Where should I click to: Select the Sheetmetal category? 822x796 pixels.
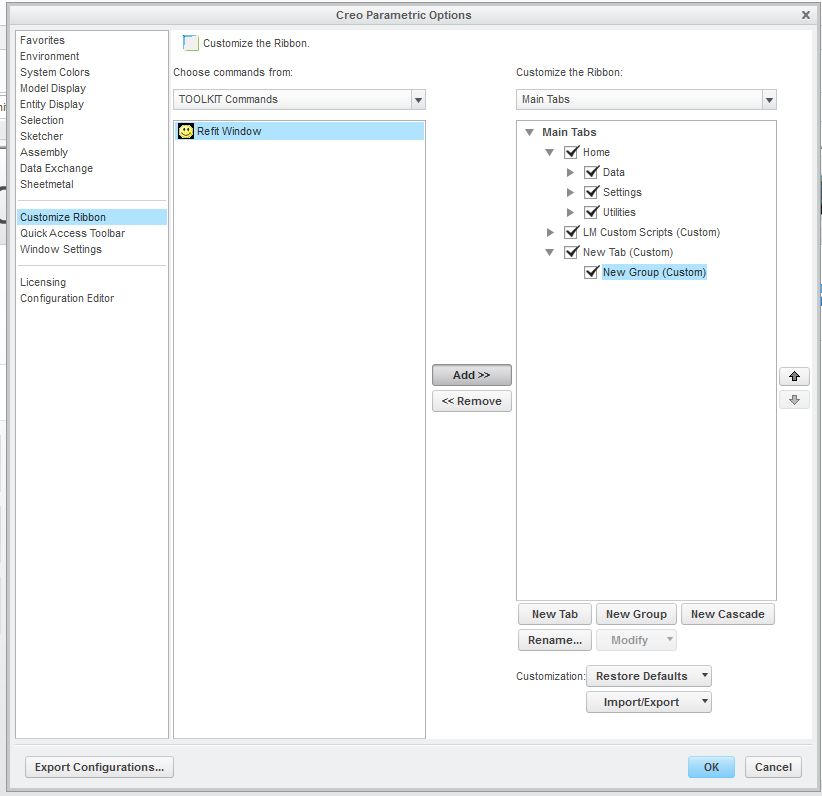tap(47, 184)
